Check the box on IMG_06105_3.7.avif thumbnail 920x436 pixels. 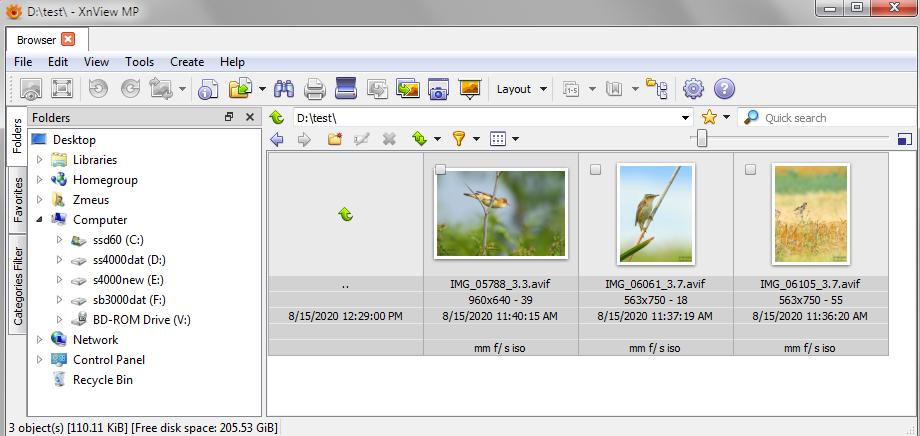[x=750, y=170]
